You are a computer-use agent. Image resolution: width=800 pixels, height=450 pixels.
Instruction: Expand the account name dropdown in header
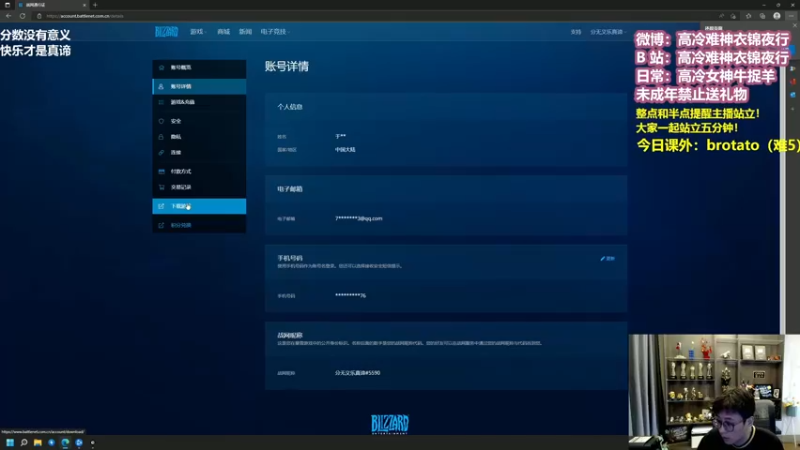pos(608,32)
